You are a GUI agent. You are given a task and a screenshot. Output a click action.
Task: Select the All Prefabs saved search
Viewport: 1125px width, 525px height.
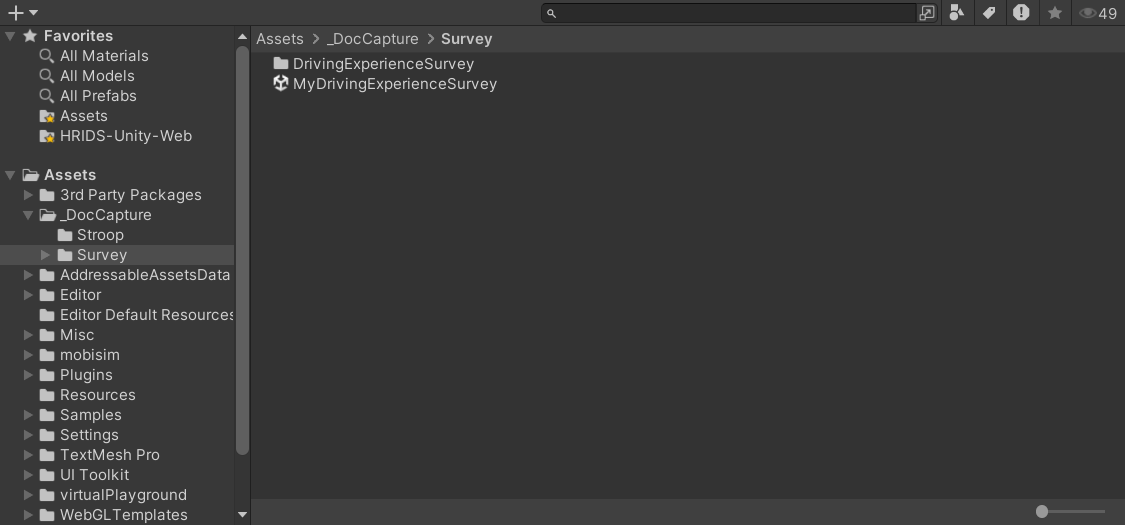(x=98, y=96)
